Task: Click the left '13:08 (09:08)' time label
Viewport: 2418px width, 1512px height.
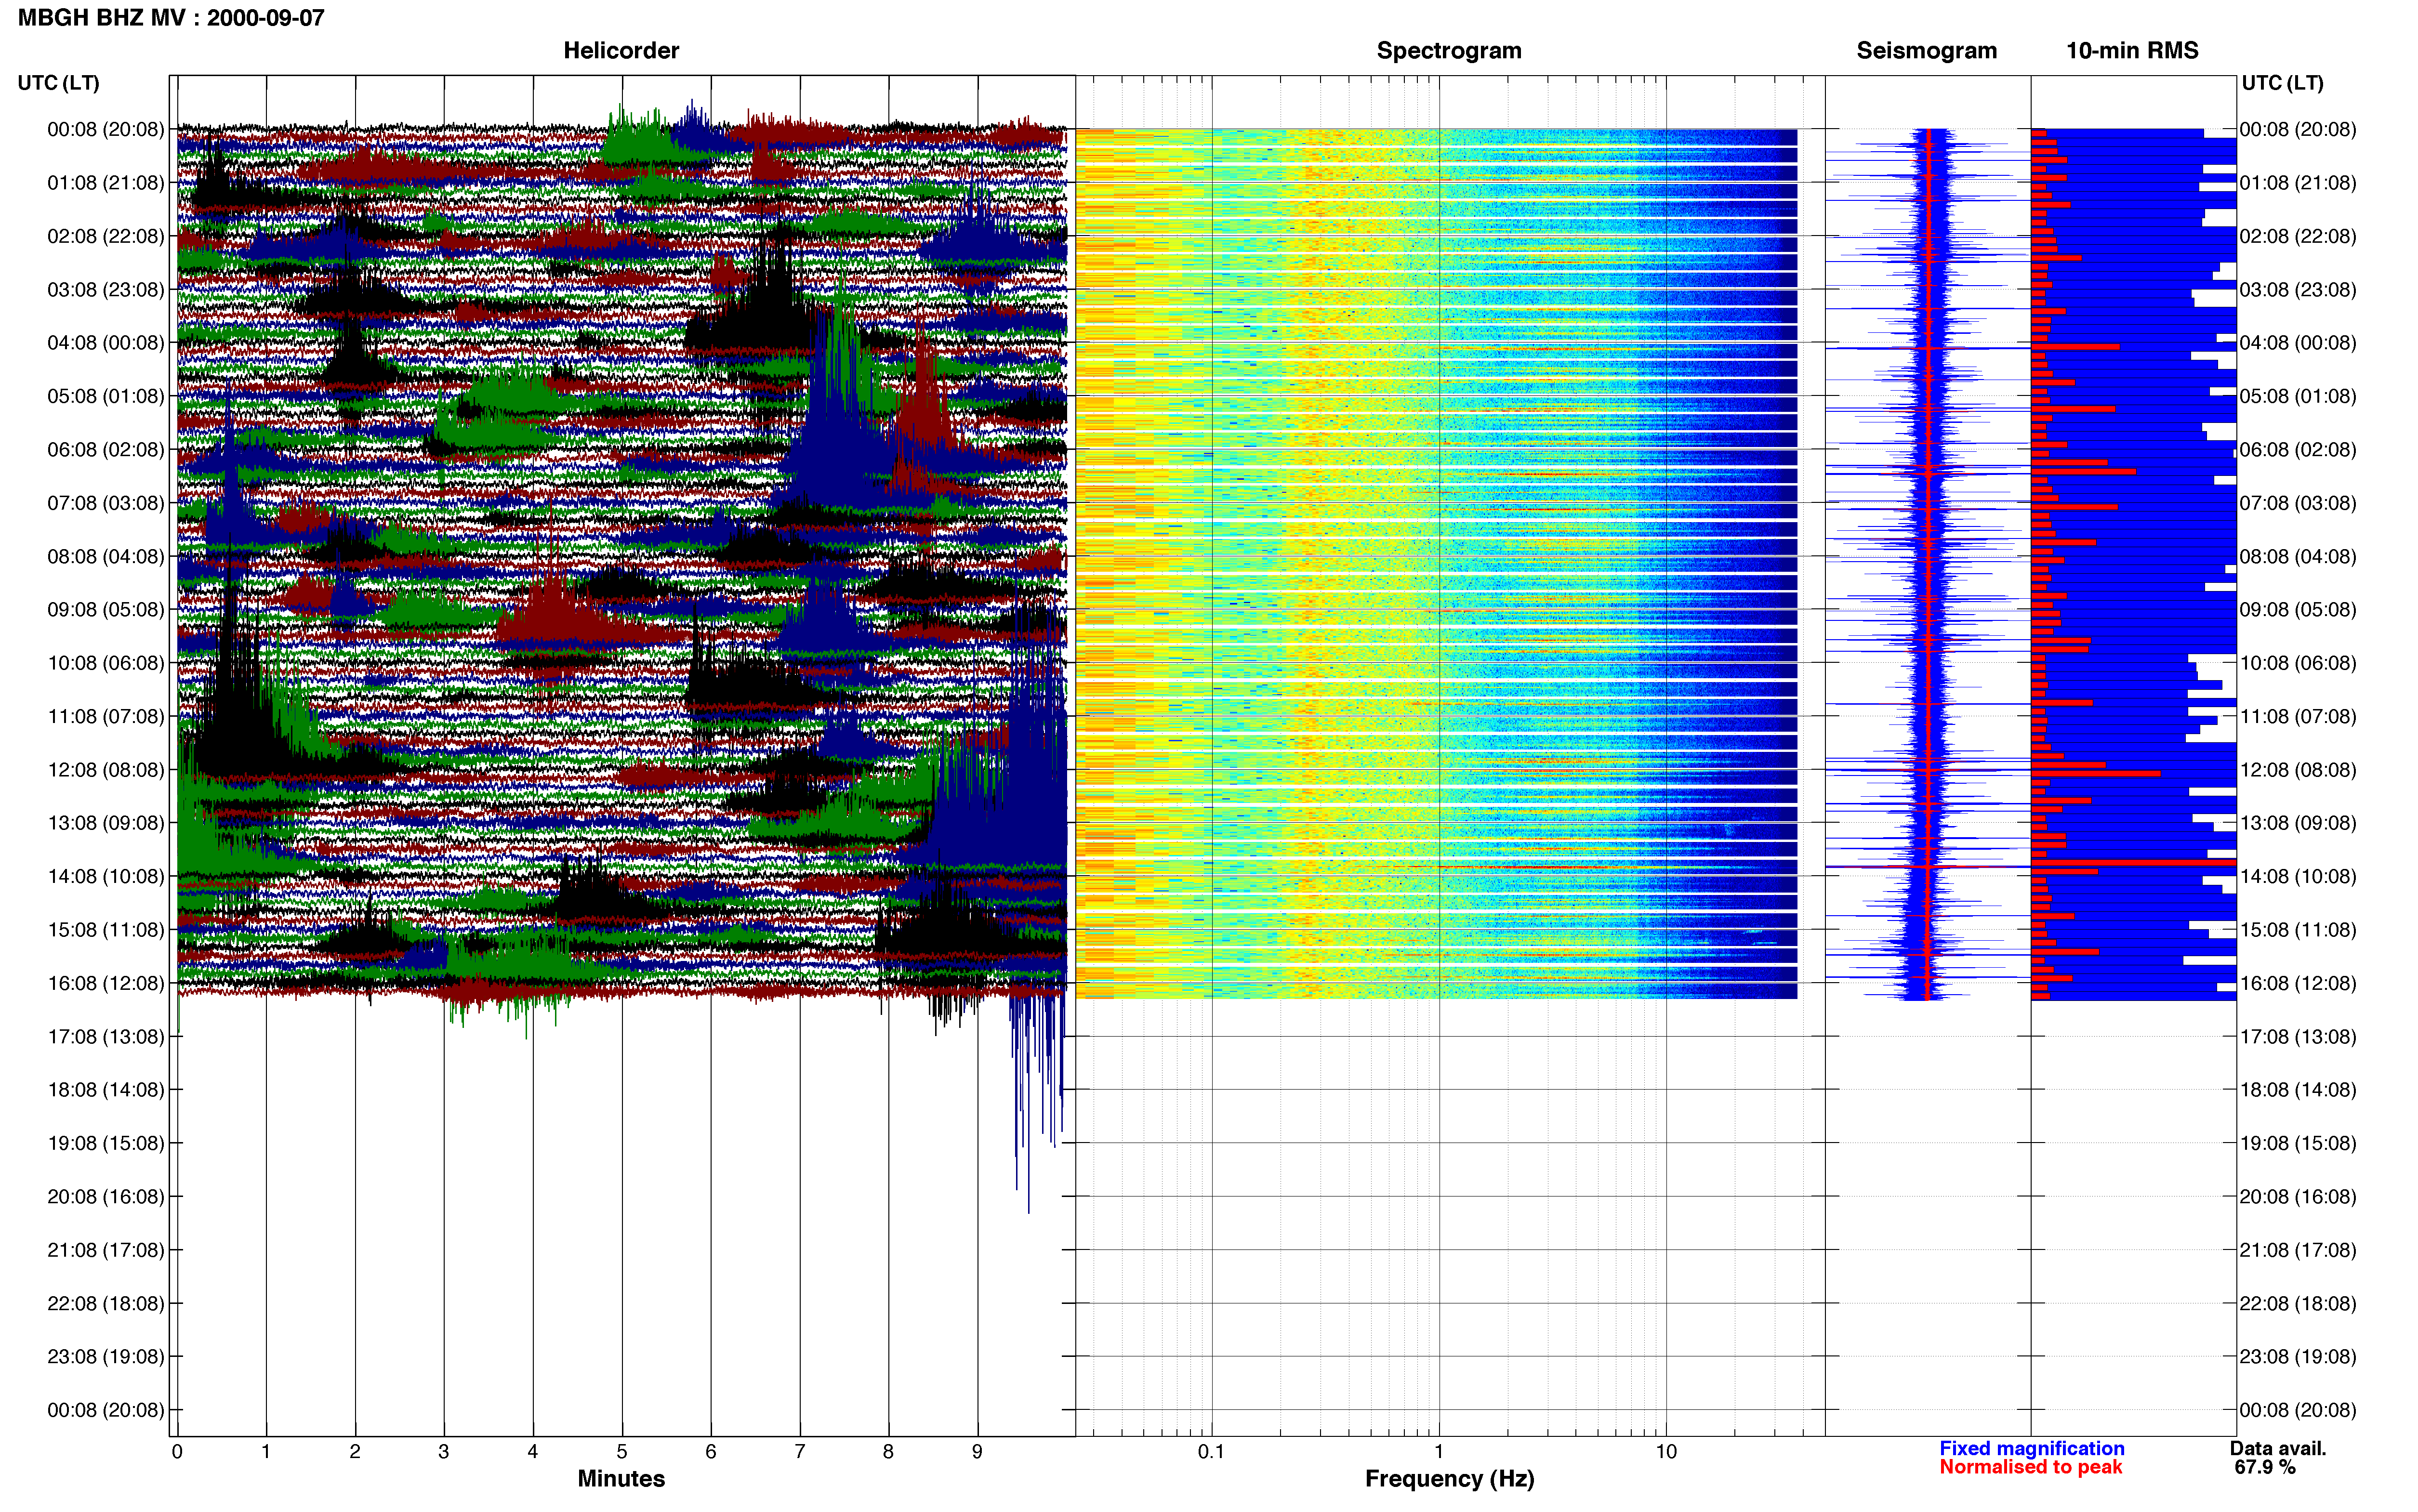Action: tap(106, 823)
